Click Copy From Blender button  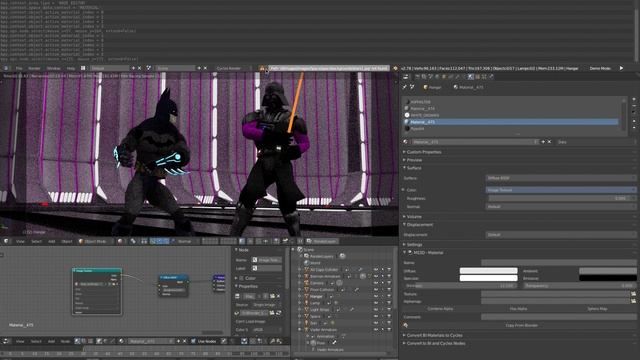[x=521, y=325]
